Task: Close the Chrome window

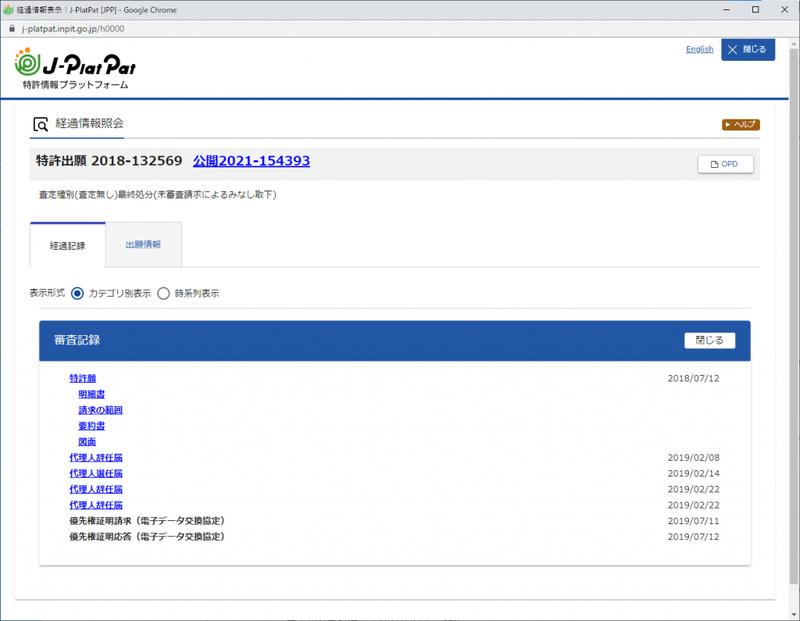Action: (784, 10)
